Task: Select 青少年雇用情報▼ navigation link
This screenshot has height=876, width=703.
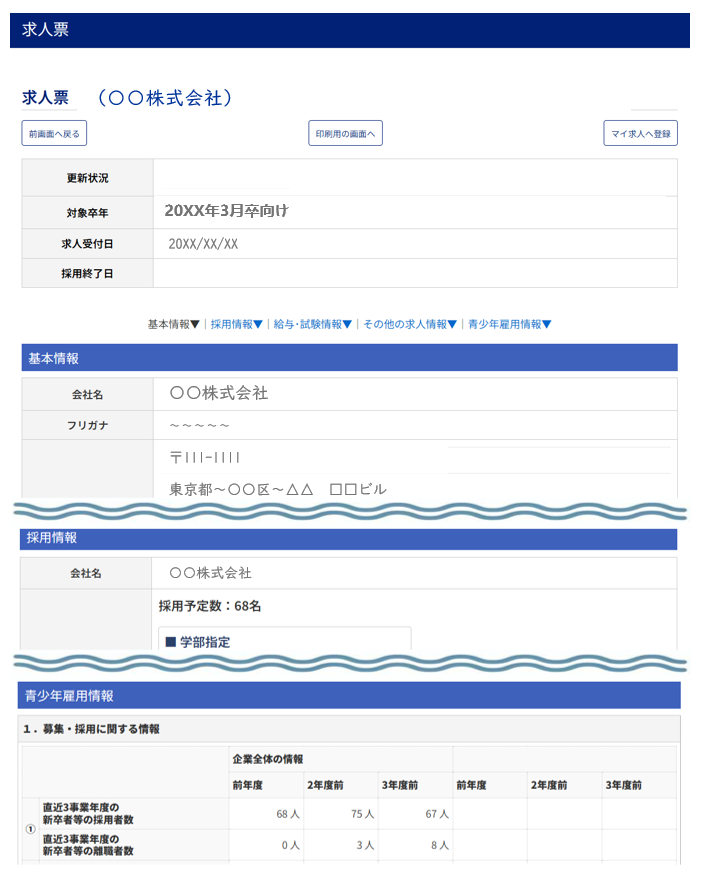Action: (x=509, y=324)
